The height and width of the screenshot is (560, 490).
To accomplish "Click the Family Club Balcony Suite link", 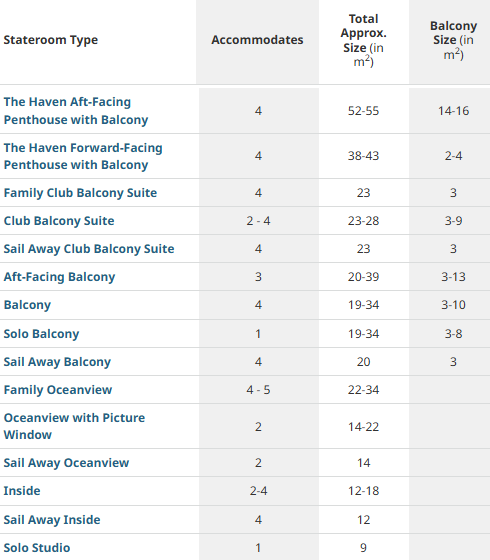I will (x=80, y=193).
